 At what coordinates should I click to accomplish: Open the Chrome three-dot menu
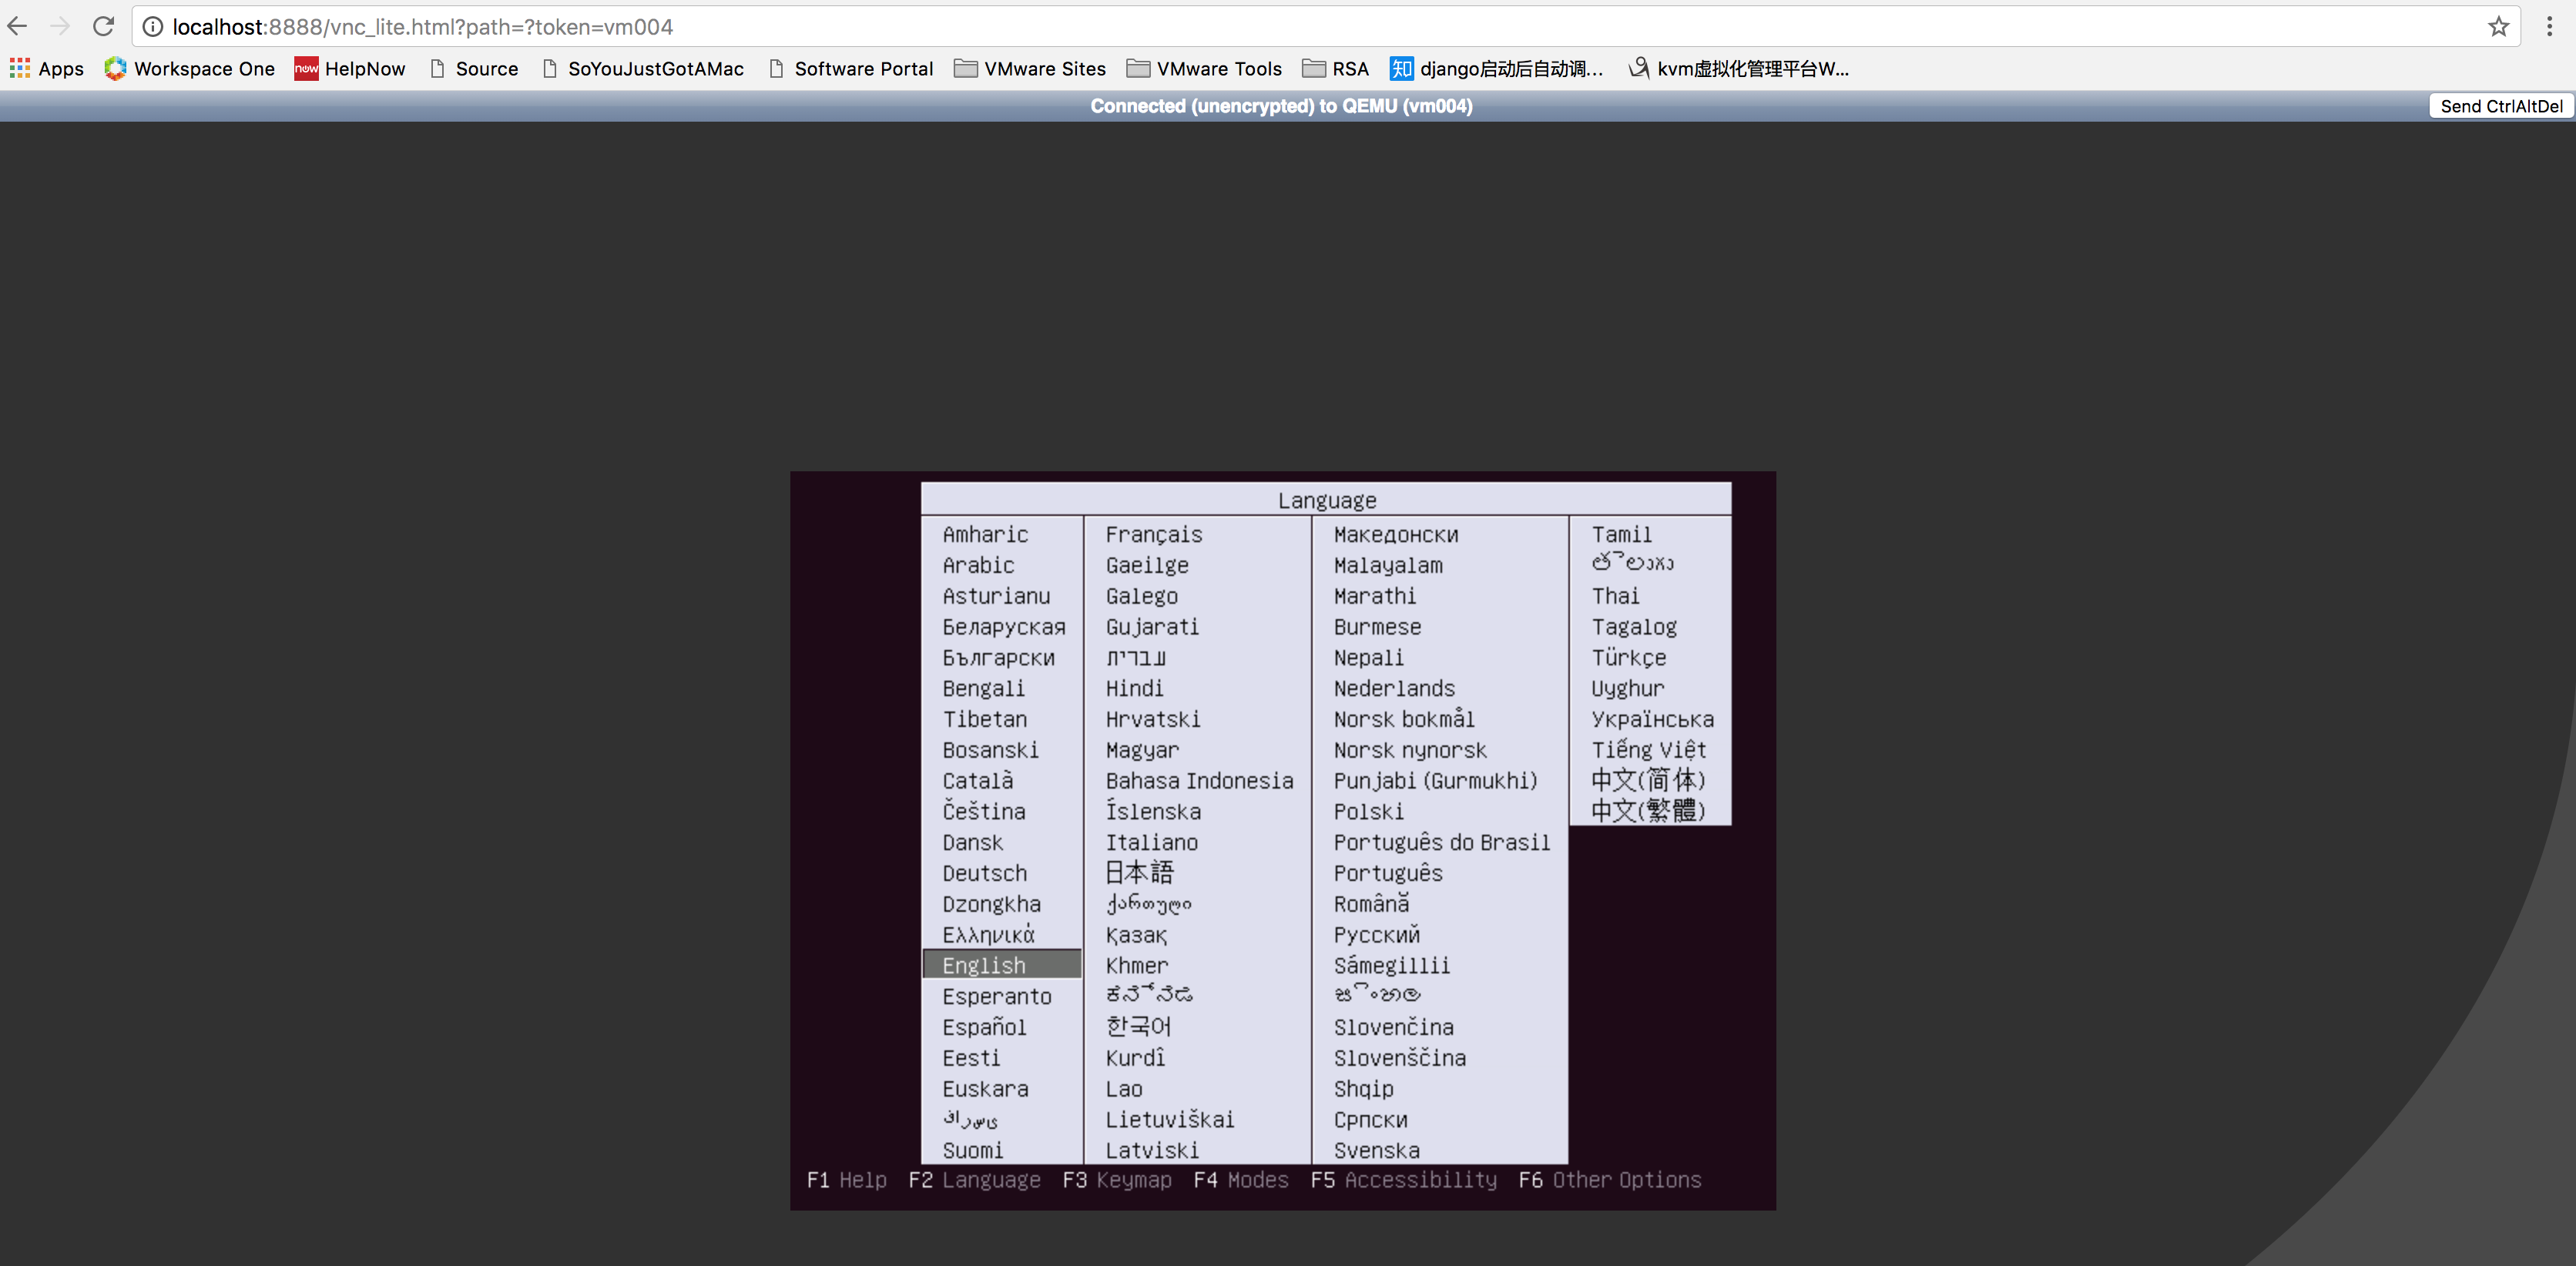pos(2549,27)
